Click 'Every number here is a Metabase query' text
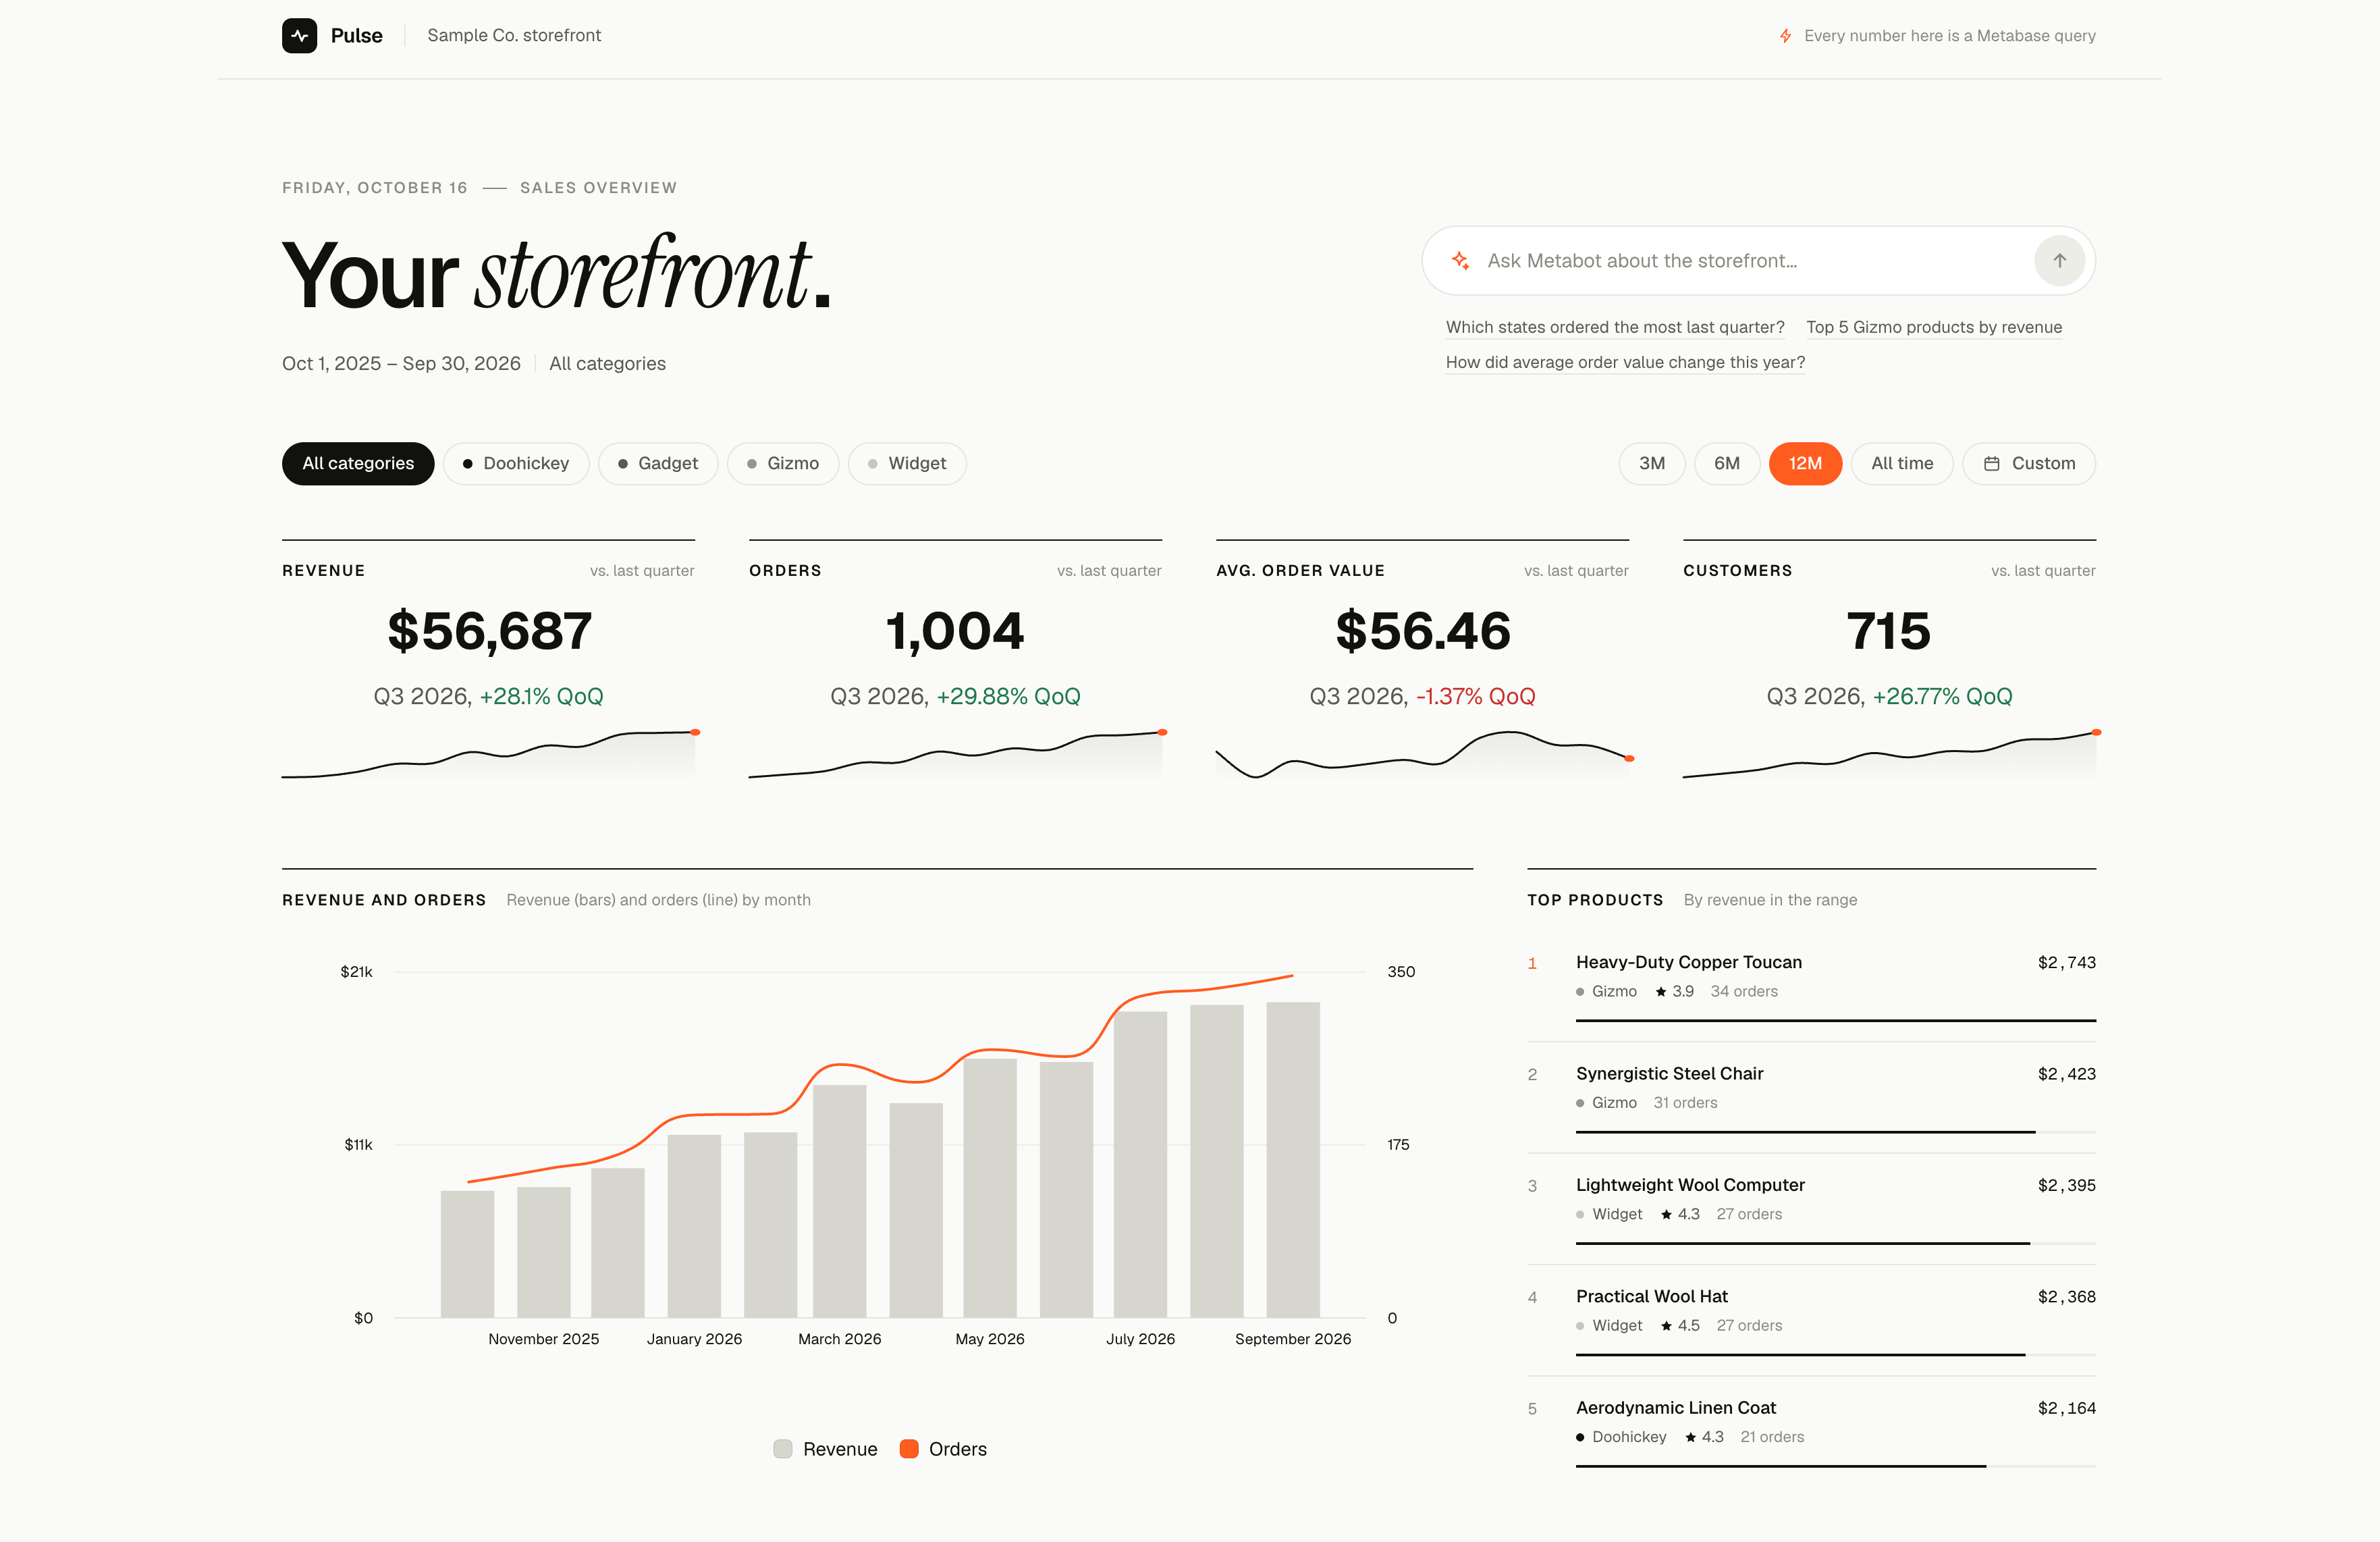The width and height of the screenshot is (2380, 1542). tap(1950, 36)
